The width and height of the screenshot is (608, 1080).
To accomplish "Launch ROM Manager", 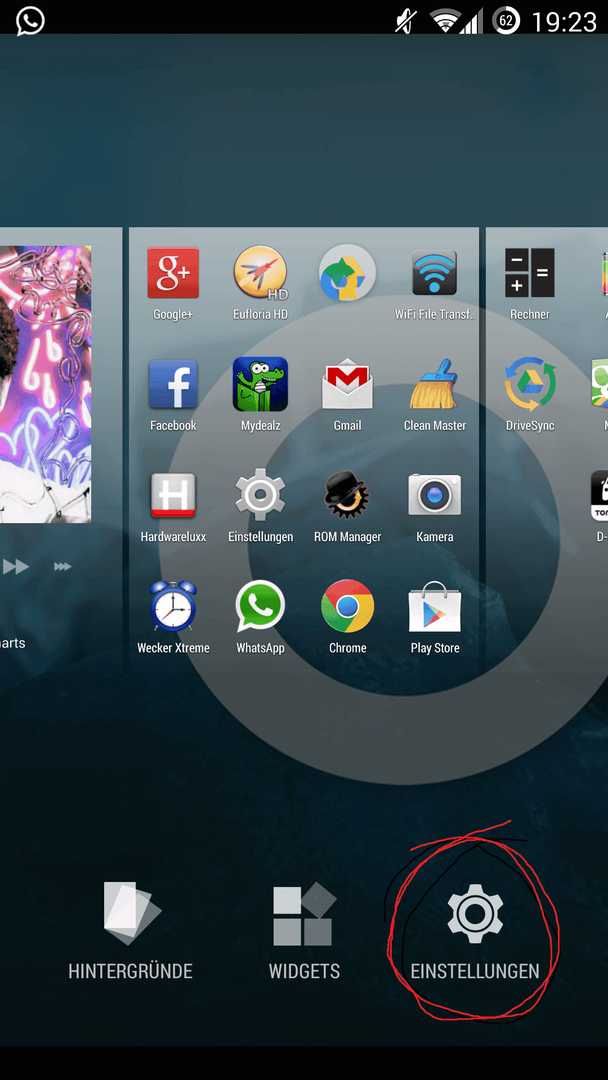I will pos(348,507).
